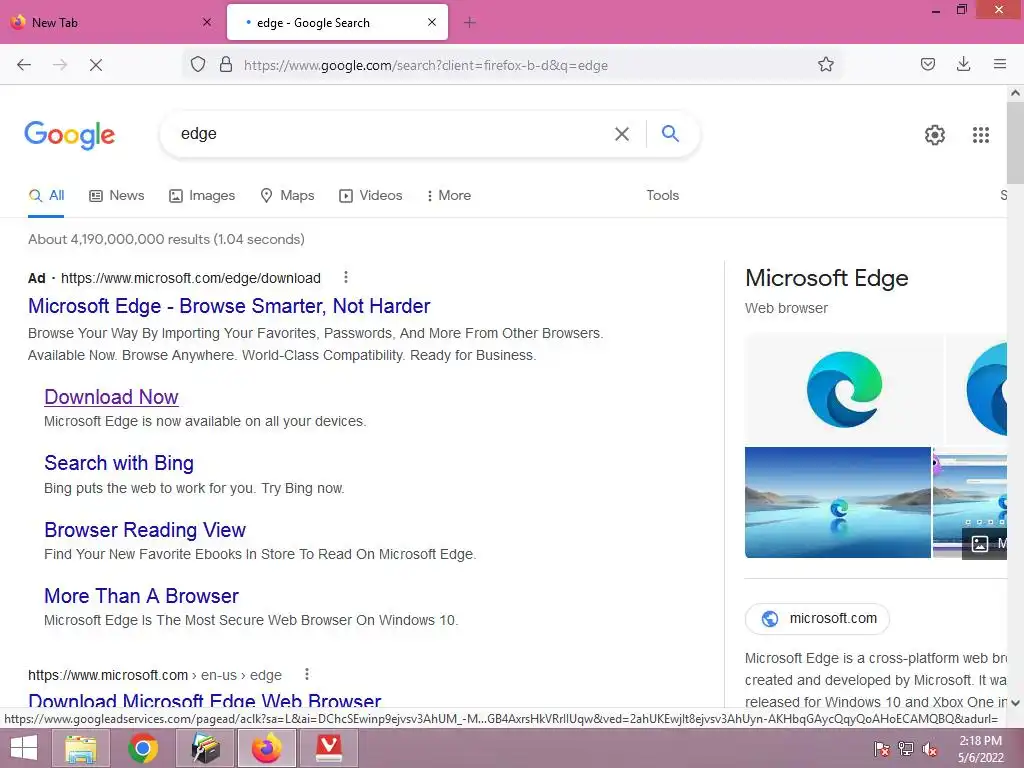Open Microsoft Edge - Browse Smarter ad link
This screenshot has height=768, width=1024.
pyautogui.click(x=229, y=306)
